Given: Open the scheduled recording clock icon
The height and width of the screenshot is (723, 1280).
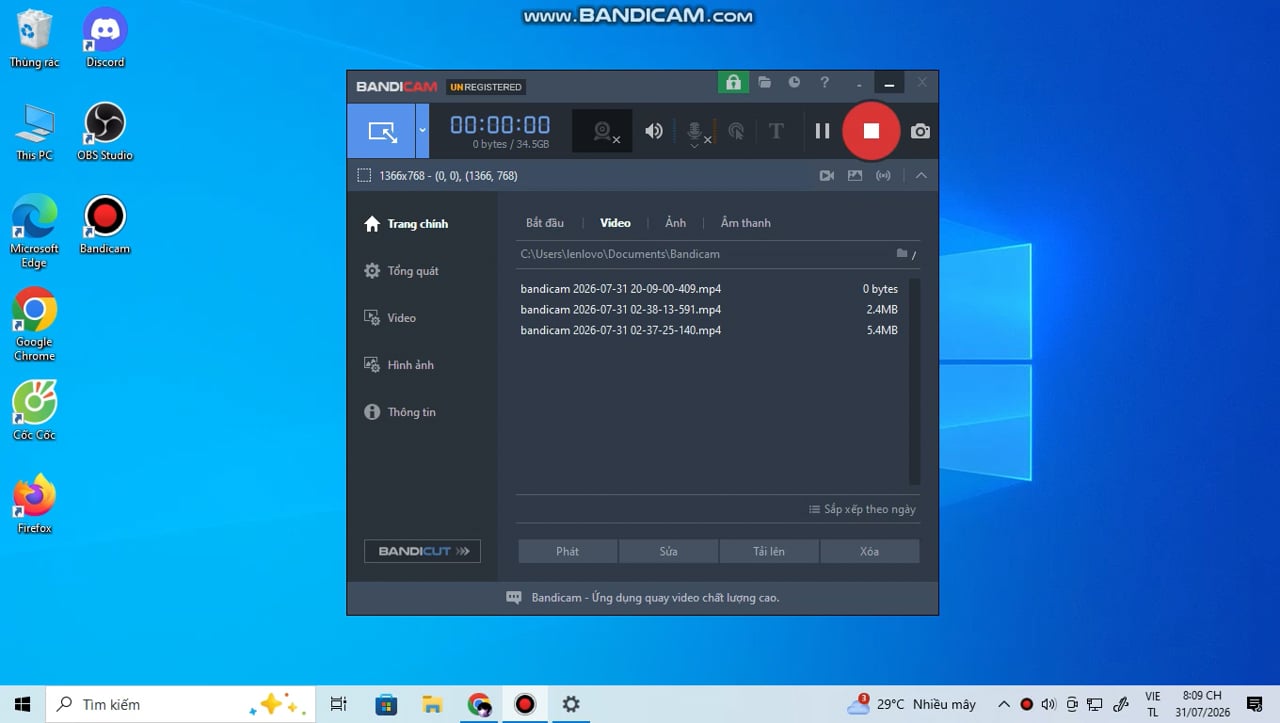Looking at the screenshot, I should tap(794, 83).
